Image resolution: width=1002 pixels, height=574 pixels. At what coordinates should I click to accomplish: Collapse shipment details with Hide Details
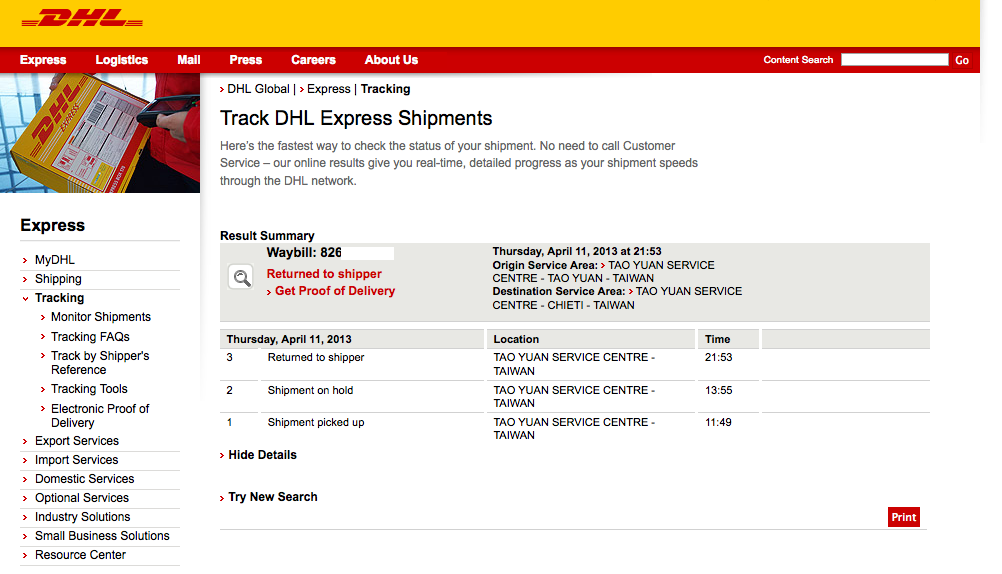tap(262, 455)
